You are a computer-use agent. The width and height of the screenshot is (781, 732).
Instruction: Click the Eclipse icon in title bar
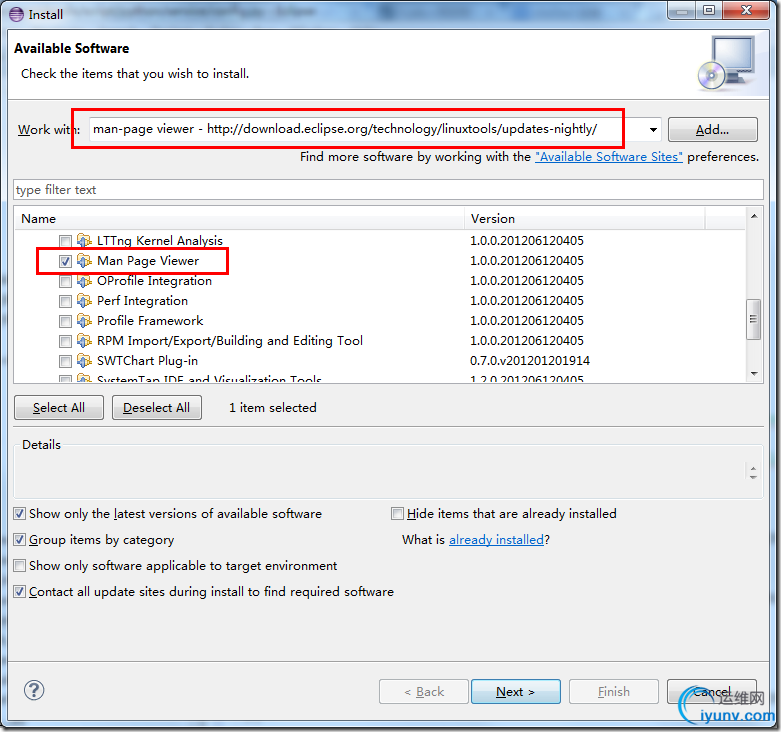point(16,14)
